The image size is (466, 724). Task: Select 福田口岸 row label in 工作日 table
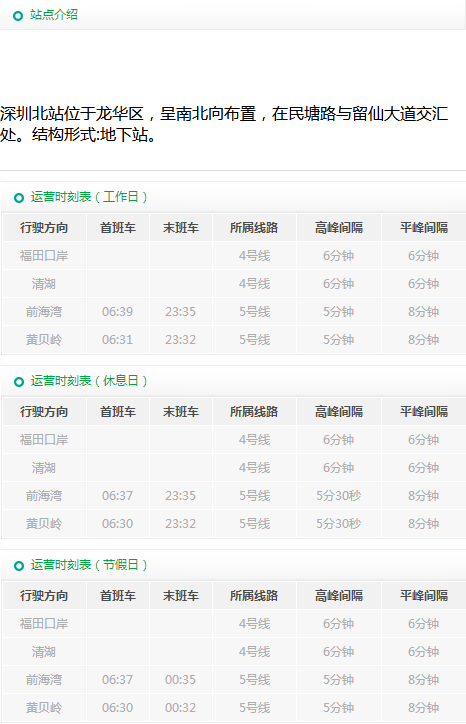coord(44,256)
